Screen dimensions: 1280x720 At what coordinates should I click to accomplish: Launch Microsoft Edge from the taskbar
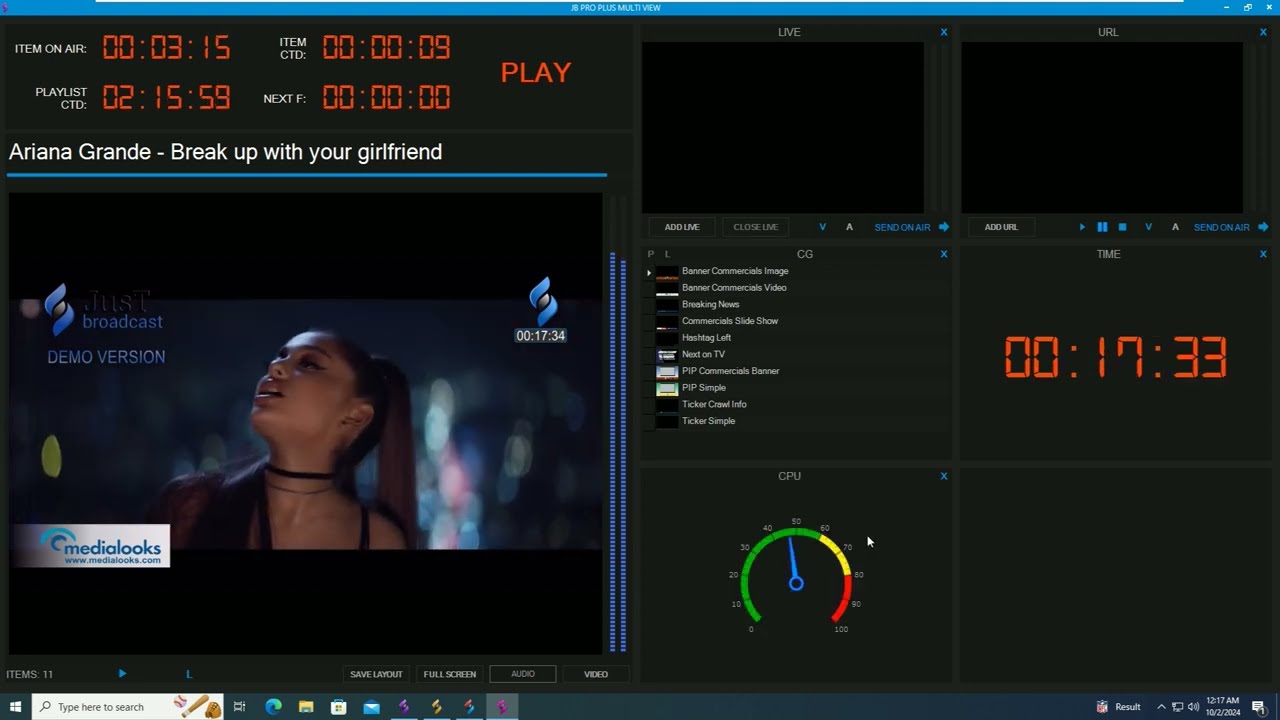coord(273,707)
